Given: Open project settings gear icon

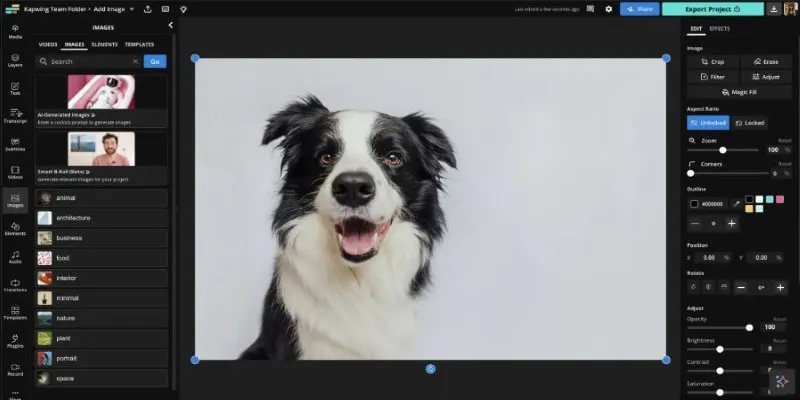Looking at the screenshot, I should 608,9.
